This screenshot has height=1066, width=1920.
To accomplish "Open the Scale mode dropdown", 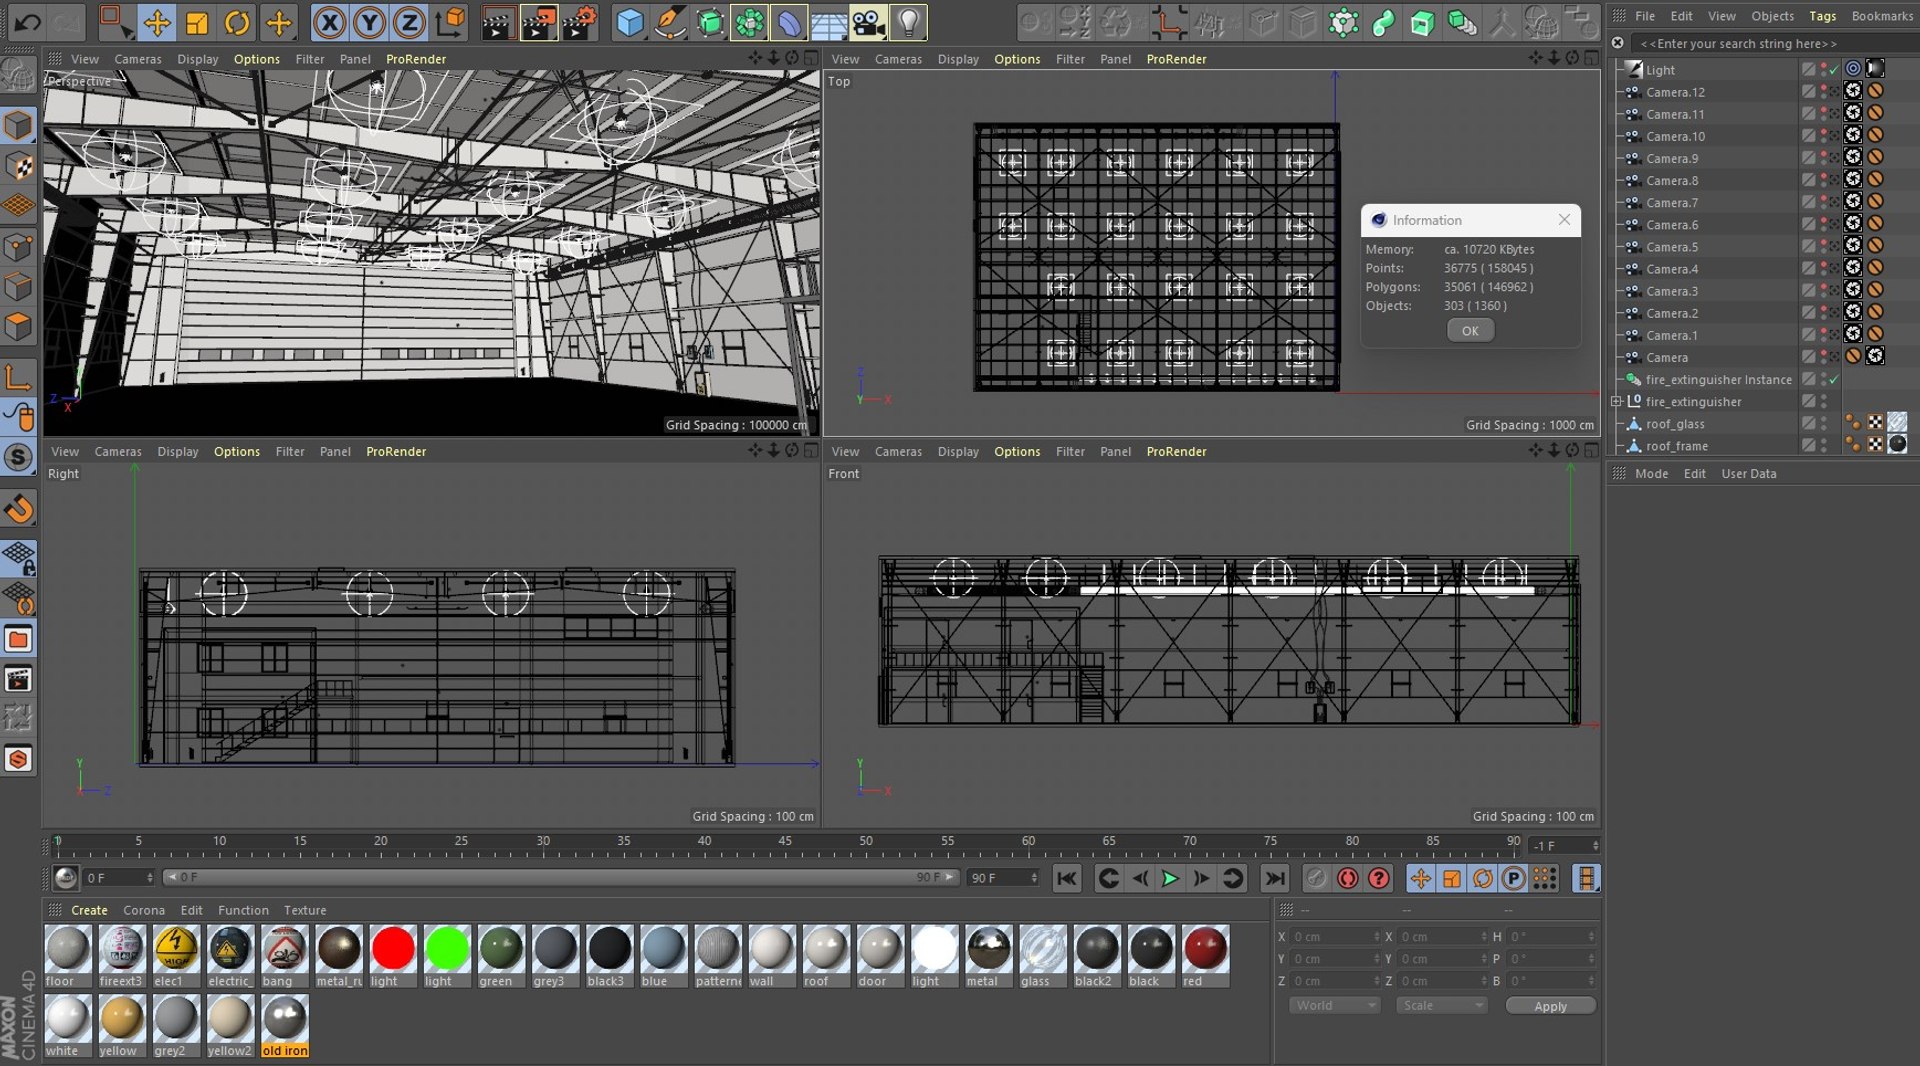I will pos(1441,1006).
